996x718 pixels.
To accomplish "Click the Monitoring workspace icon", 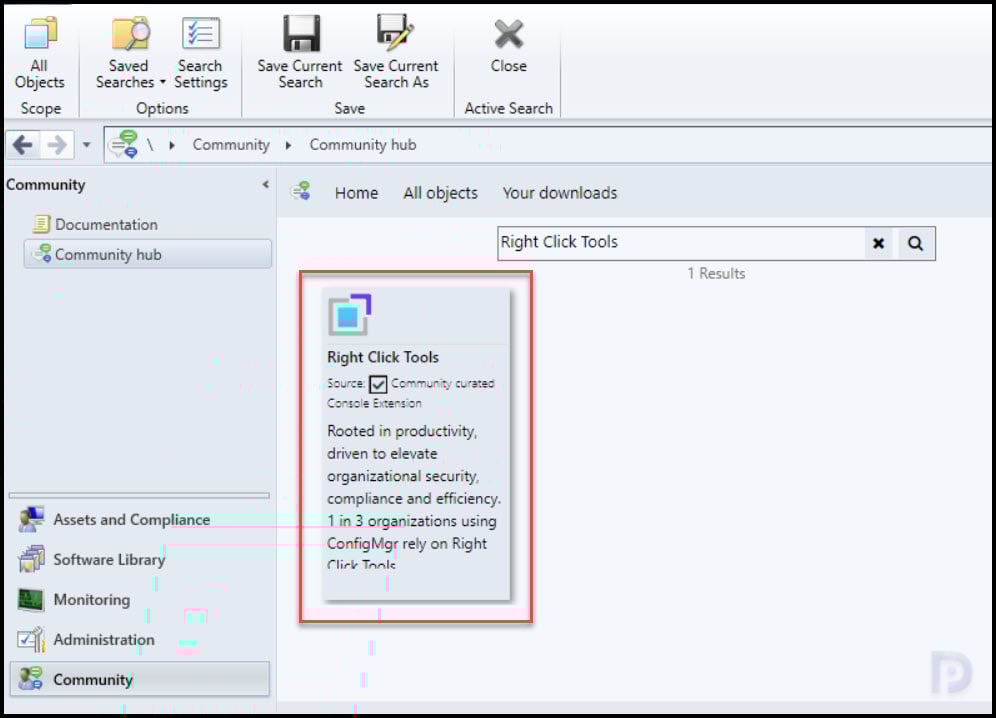I will (x=31, y=599).
